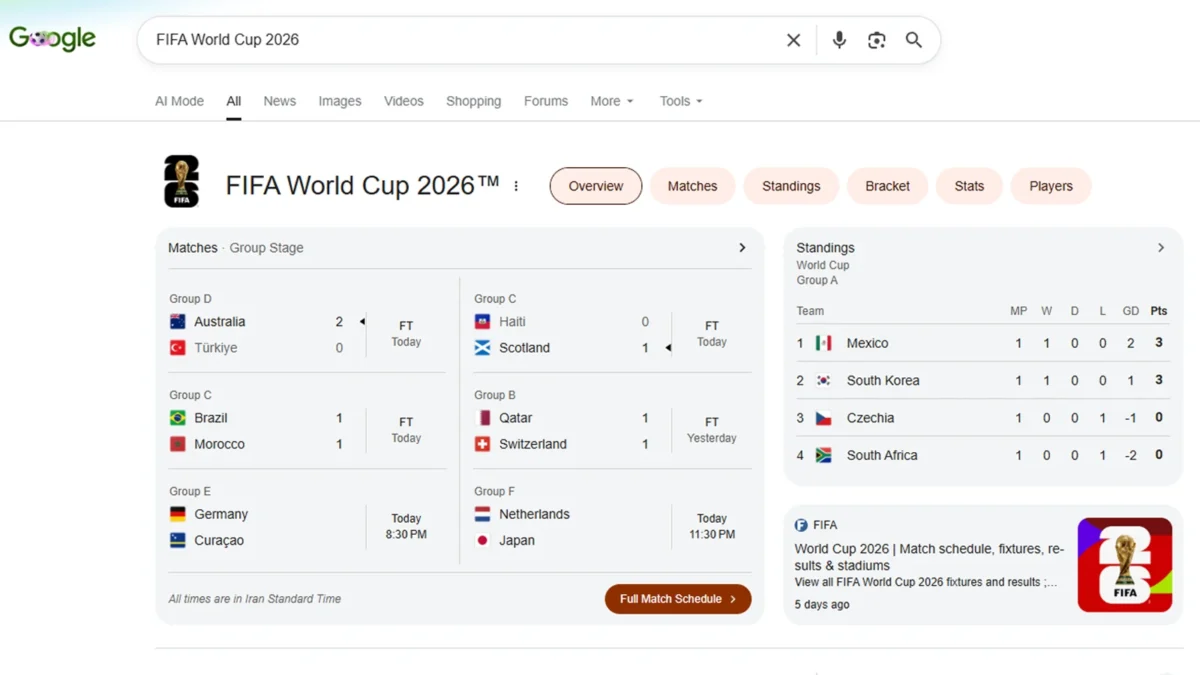The width and height of the screenshot is (1200, 675).
Task: Click the Full Match Schedule button
Action: [x=678, y=599]
